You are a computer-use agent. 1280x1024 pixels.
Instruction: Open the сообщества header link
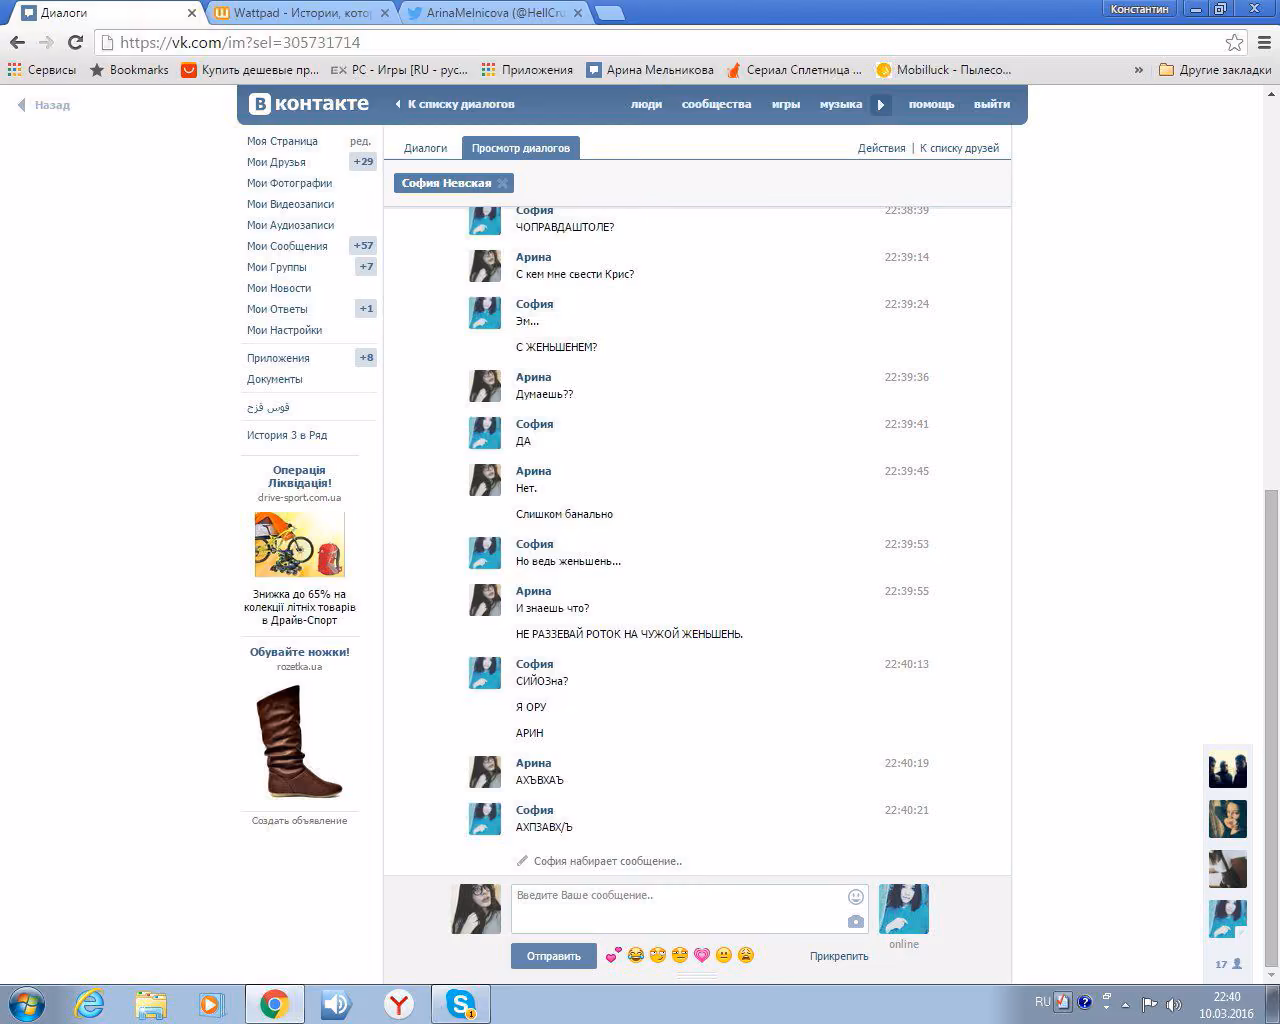(716, 104)
